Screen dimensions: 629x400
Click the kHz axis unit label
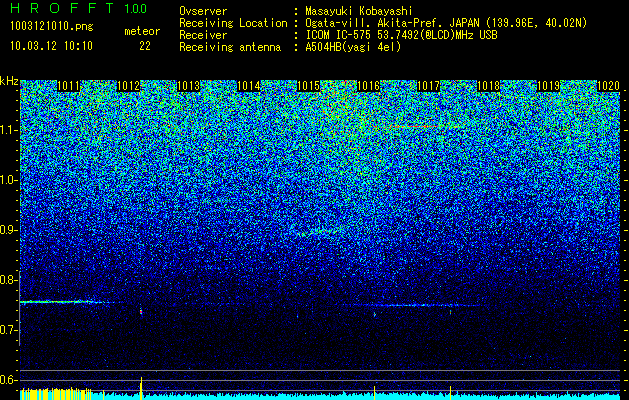(x=9, y=81)
